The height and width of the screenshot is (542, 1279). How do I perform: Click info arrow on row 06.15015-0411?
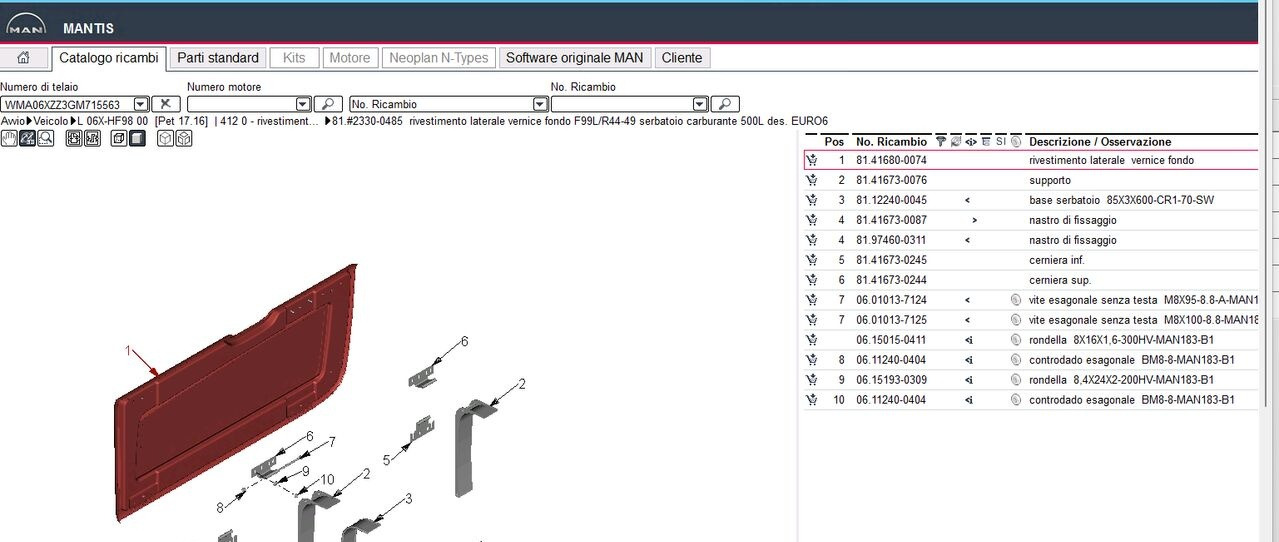969,340
